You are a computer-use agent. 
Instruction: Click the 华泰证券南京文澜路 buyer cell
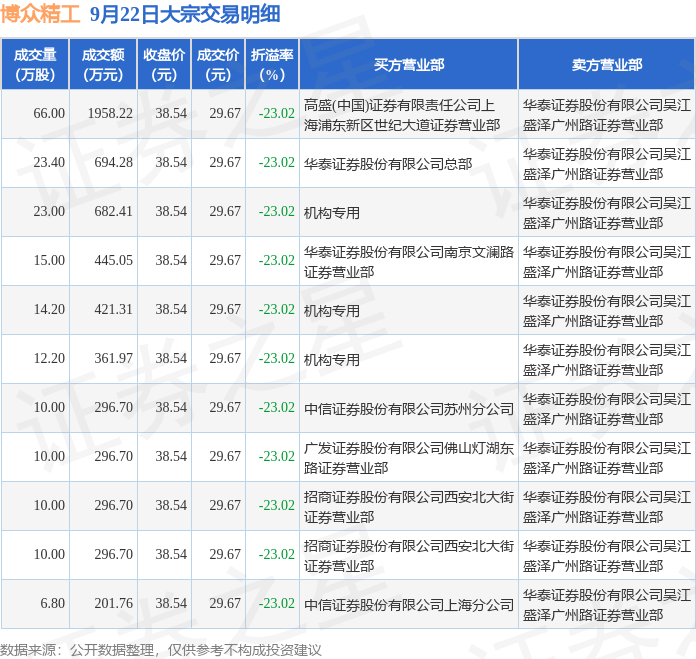408,261
